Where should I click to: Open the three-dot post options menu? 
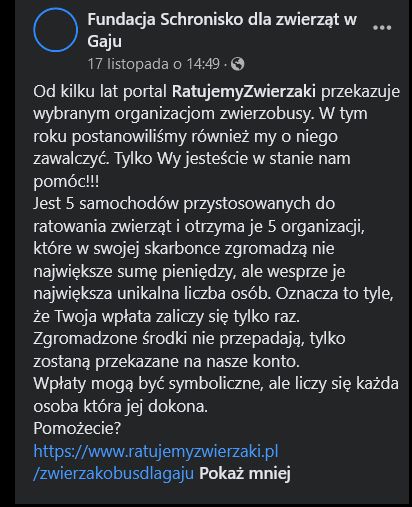(x=382, y=28)
